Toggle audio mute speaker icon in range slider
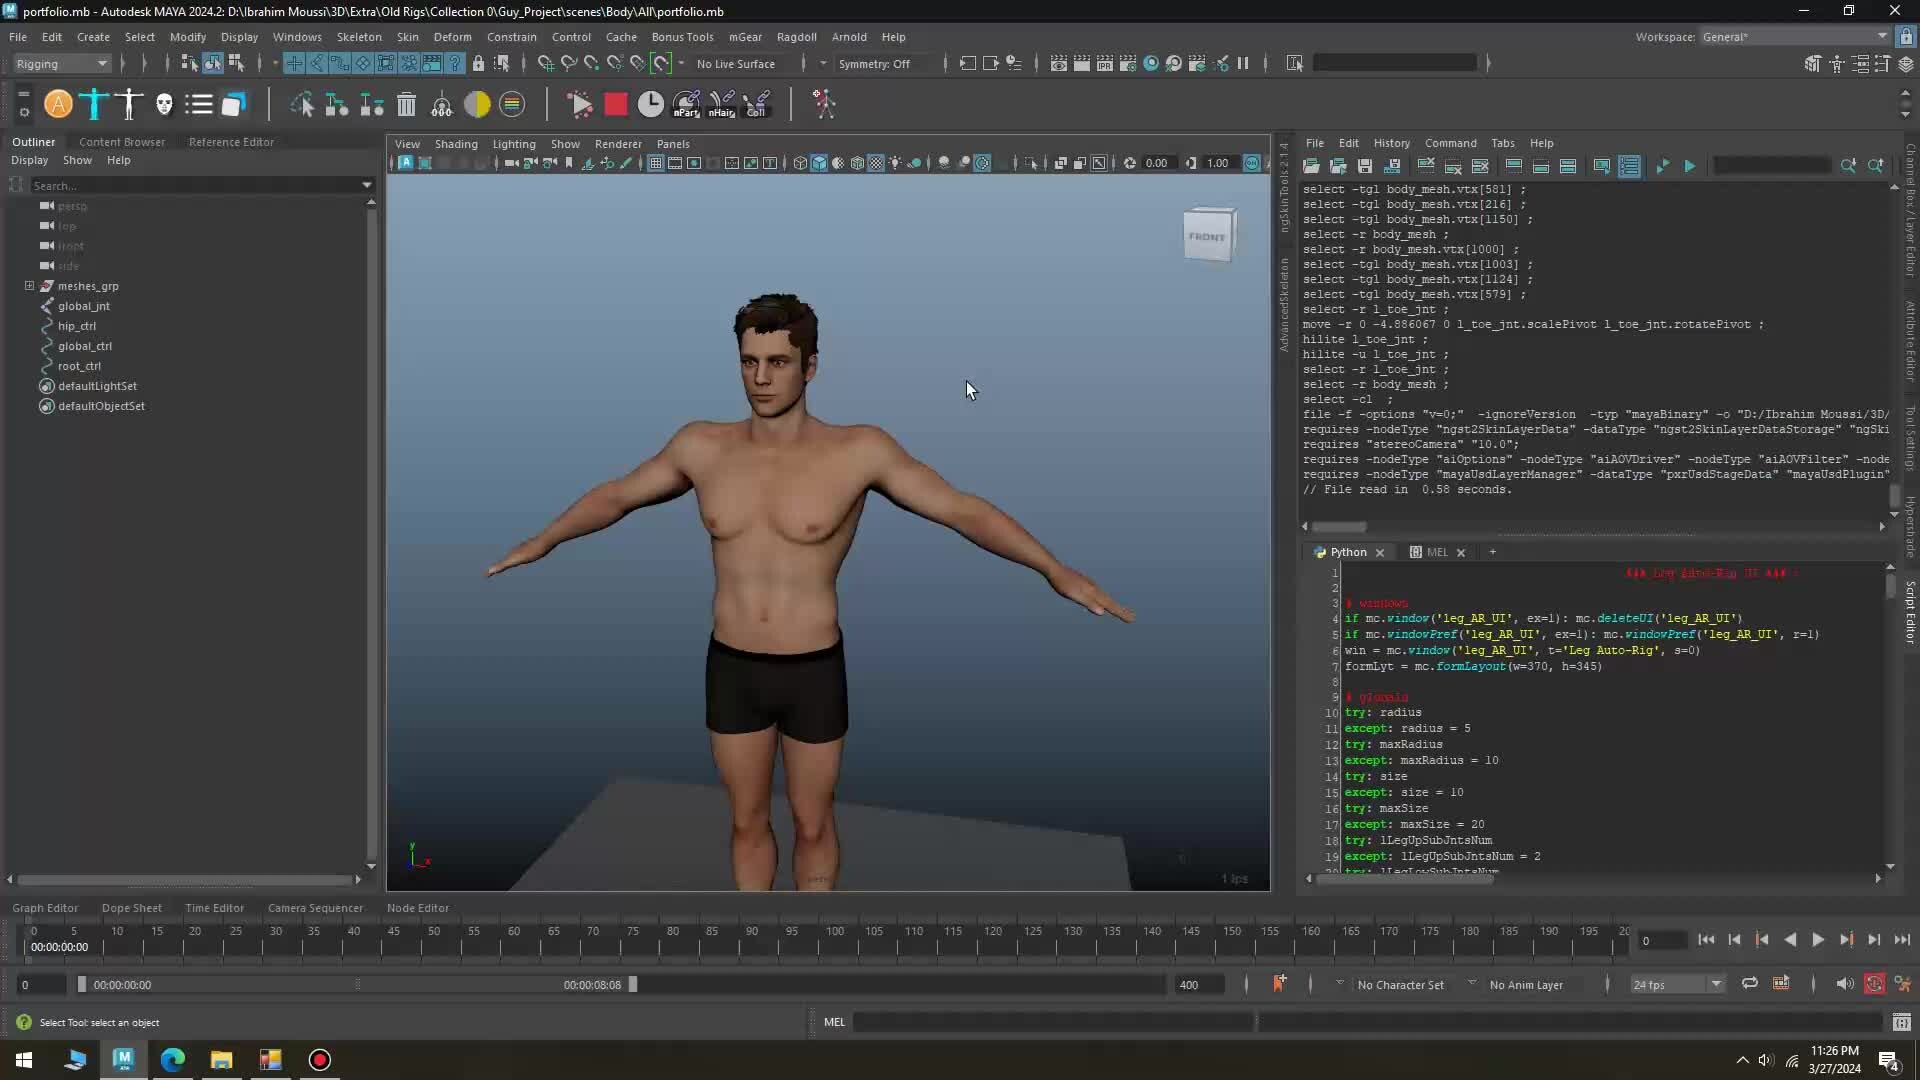Viewport: 1920px width, 1080px height. [x=1844, y=984]
